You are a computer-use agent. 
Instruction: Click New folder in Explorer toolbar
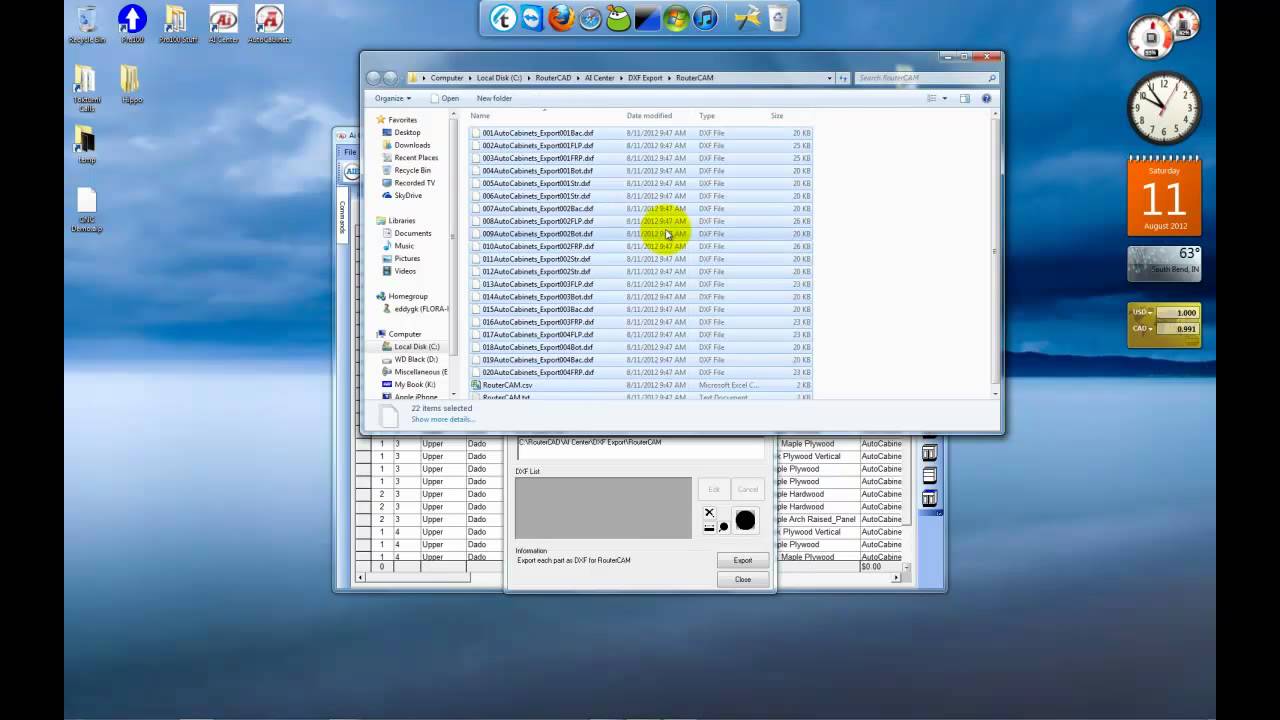494,98
